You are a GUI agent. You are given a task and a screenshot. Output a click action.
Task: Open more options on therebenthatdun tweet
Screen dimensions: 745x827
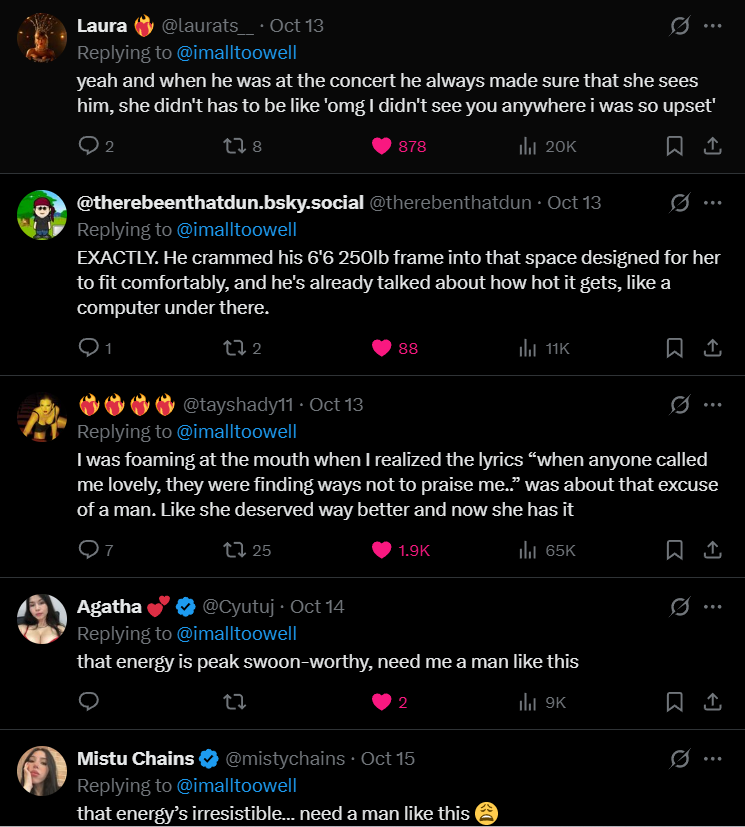coord(713,203)
